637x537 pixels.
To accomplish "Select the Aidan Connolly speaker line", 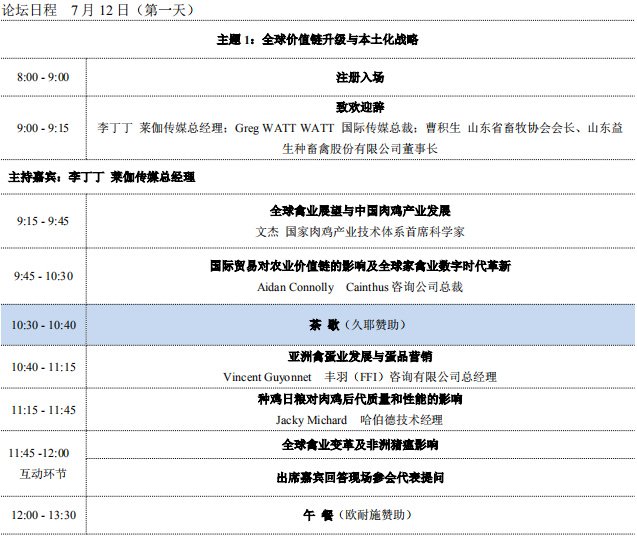I will (x=359, y=287).
